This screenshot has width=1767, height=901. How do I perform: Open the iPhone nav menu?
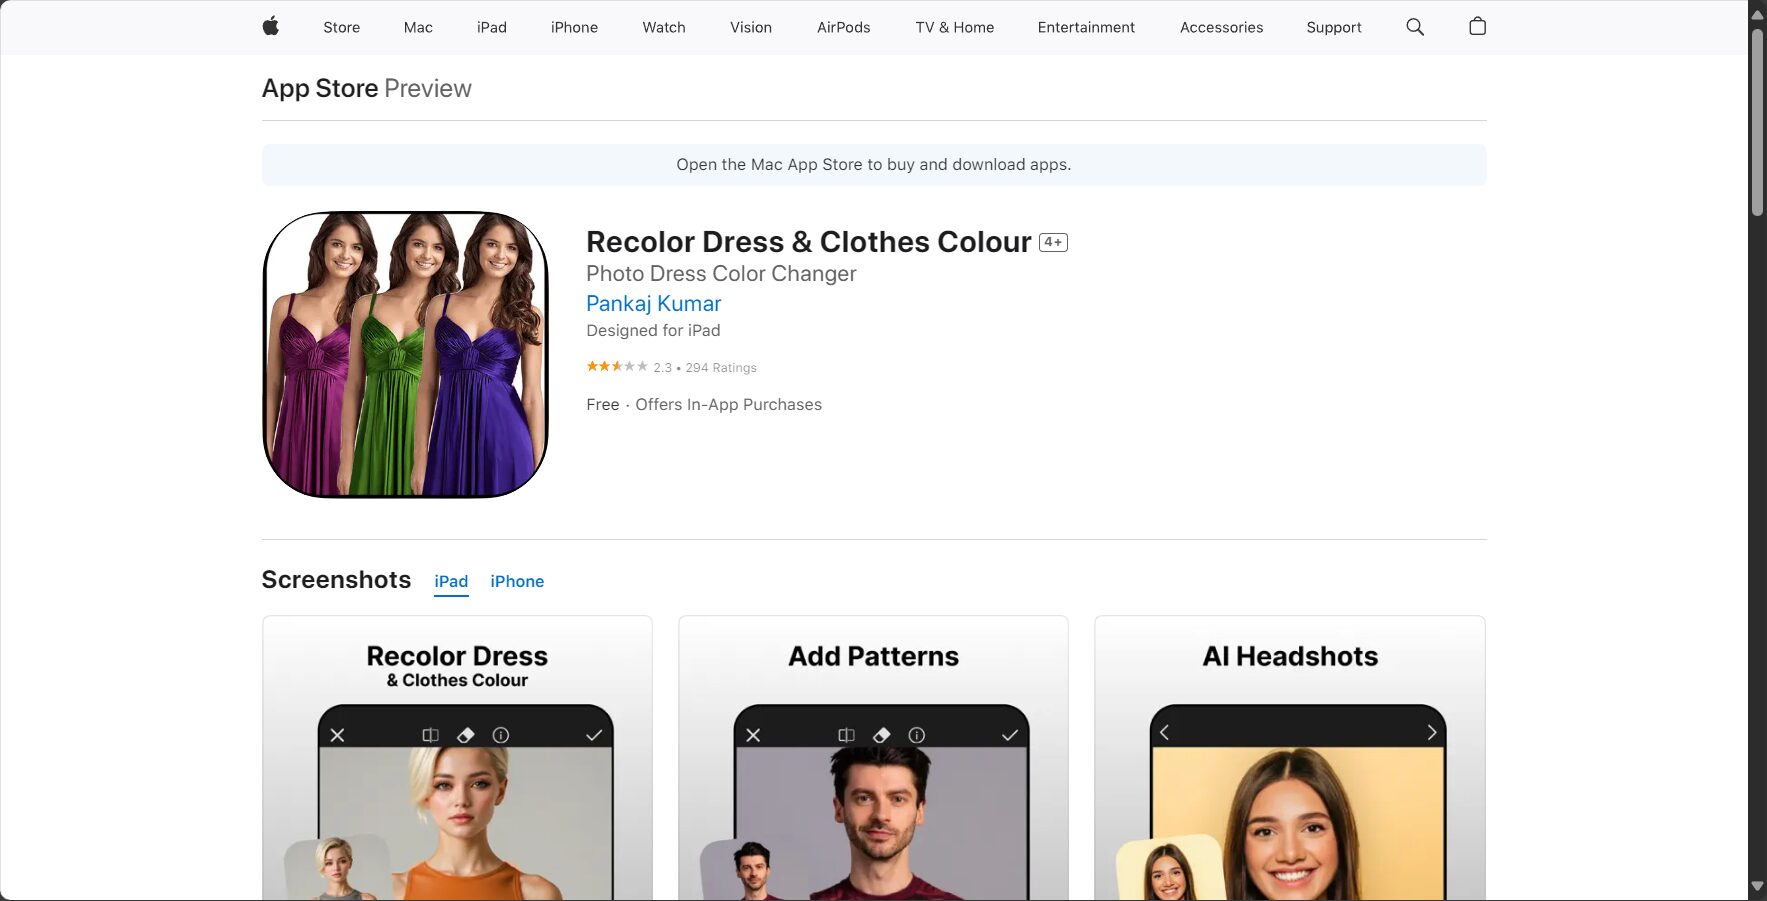click(x=574, y=27)
